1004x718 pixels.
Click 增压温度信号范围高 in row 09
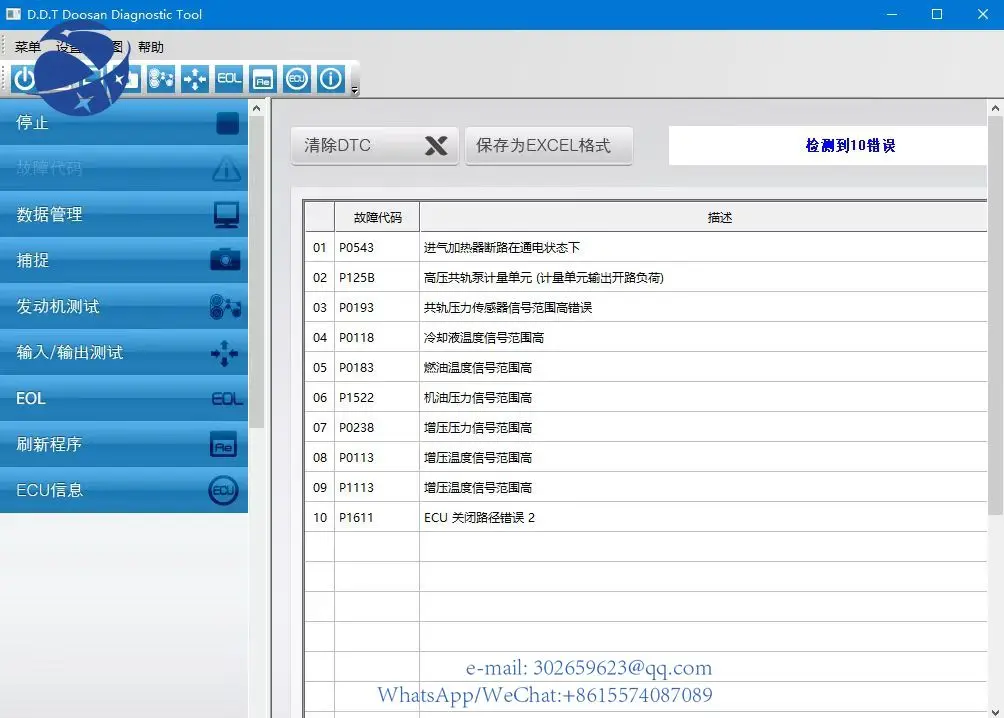pyautogui.click(x=478, y=487)
